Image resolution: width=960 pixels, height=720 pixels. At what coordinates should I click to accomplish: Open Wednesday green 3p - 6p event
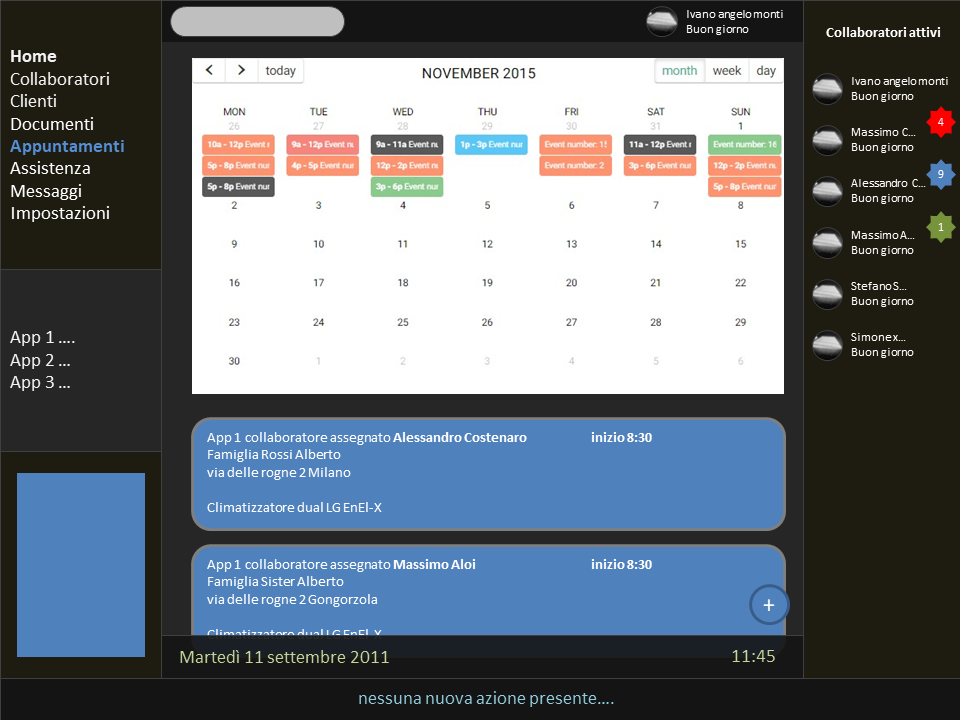pyautogui.click(x=407, y=186)
